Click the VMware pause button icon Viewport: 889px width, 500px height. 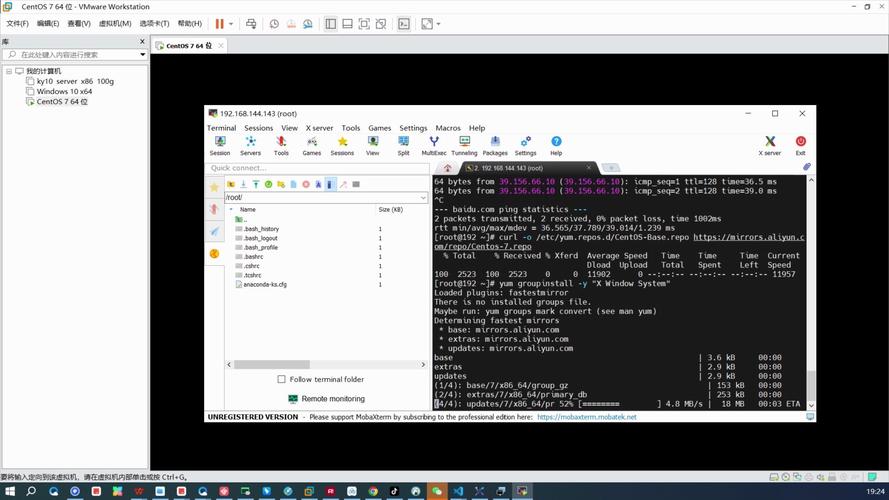click(x=219, y=24)
